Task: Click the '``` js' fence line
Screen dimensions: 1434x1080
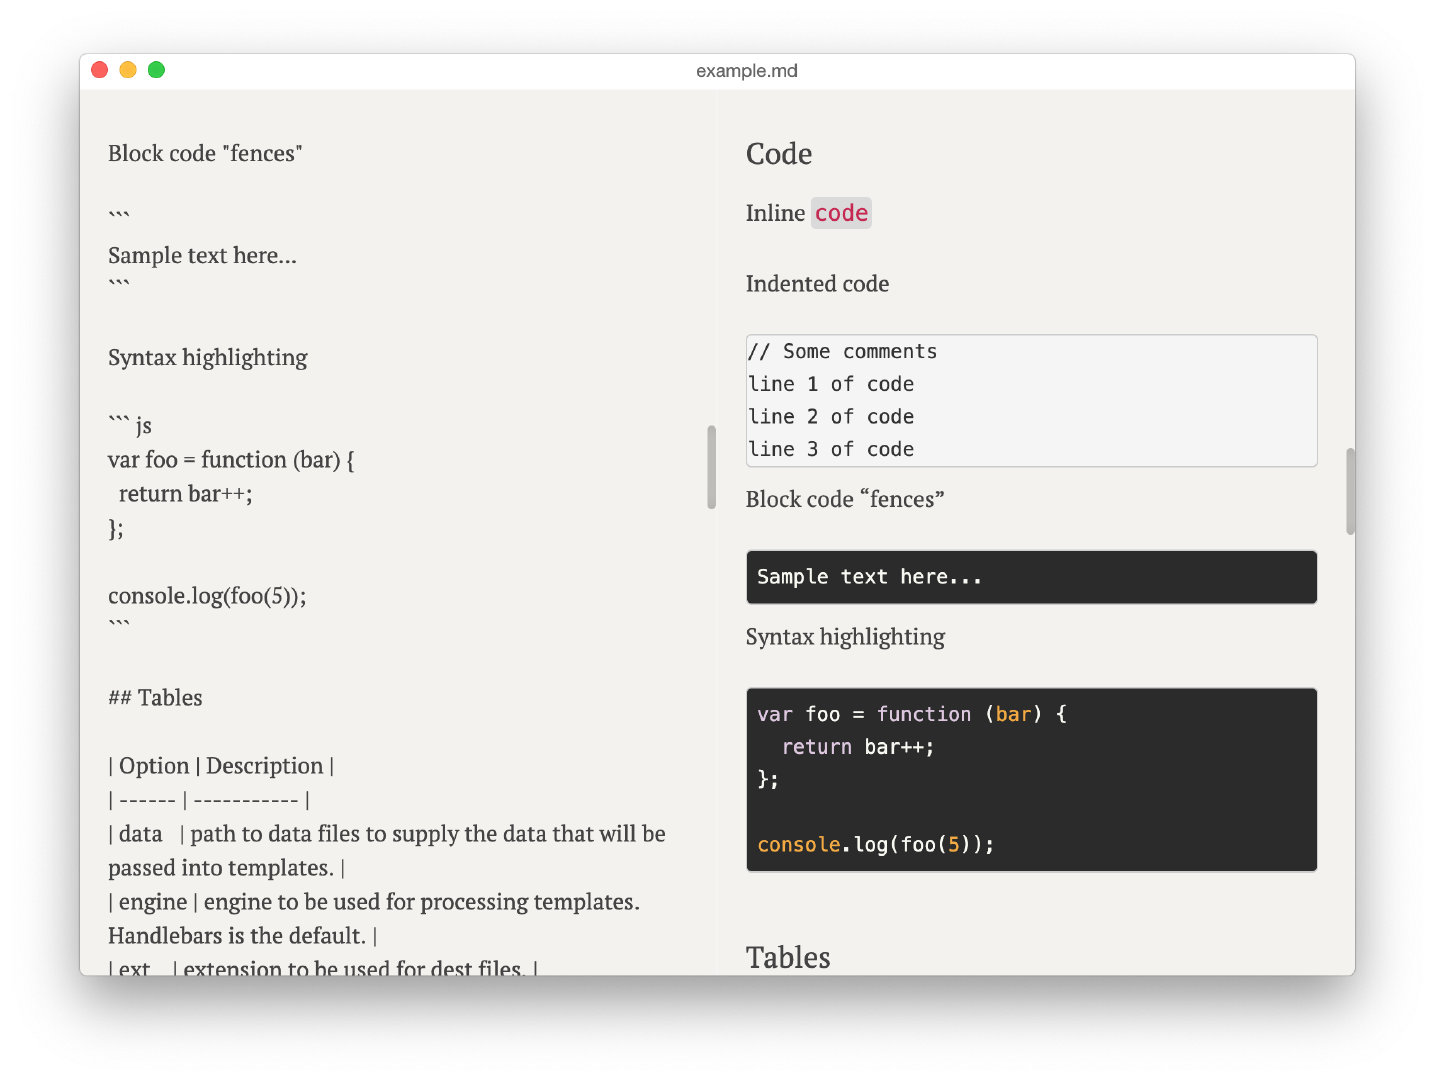Action: pyautogui.click(x=130, y=425)
